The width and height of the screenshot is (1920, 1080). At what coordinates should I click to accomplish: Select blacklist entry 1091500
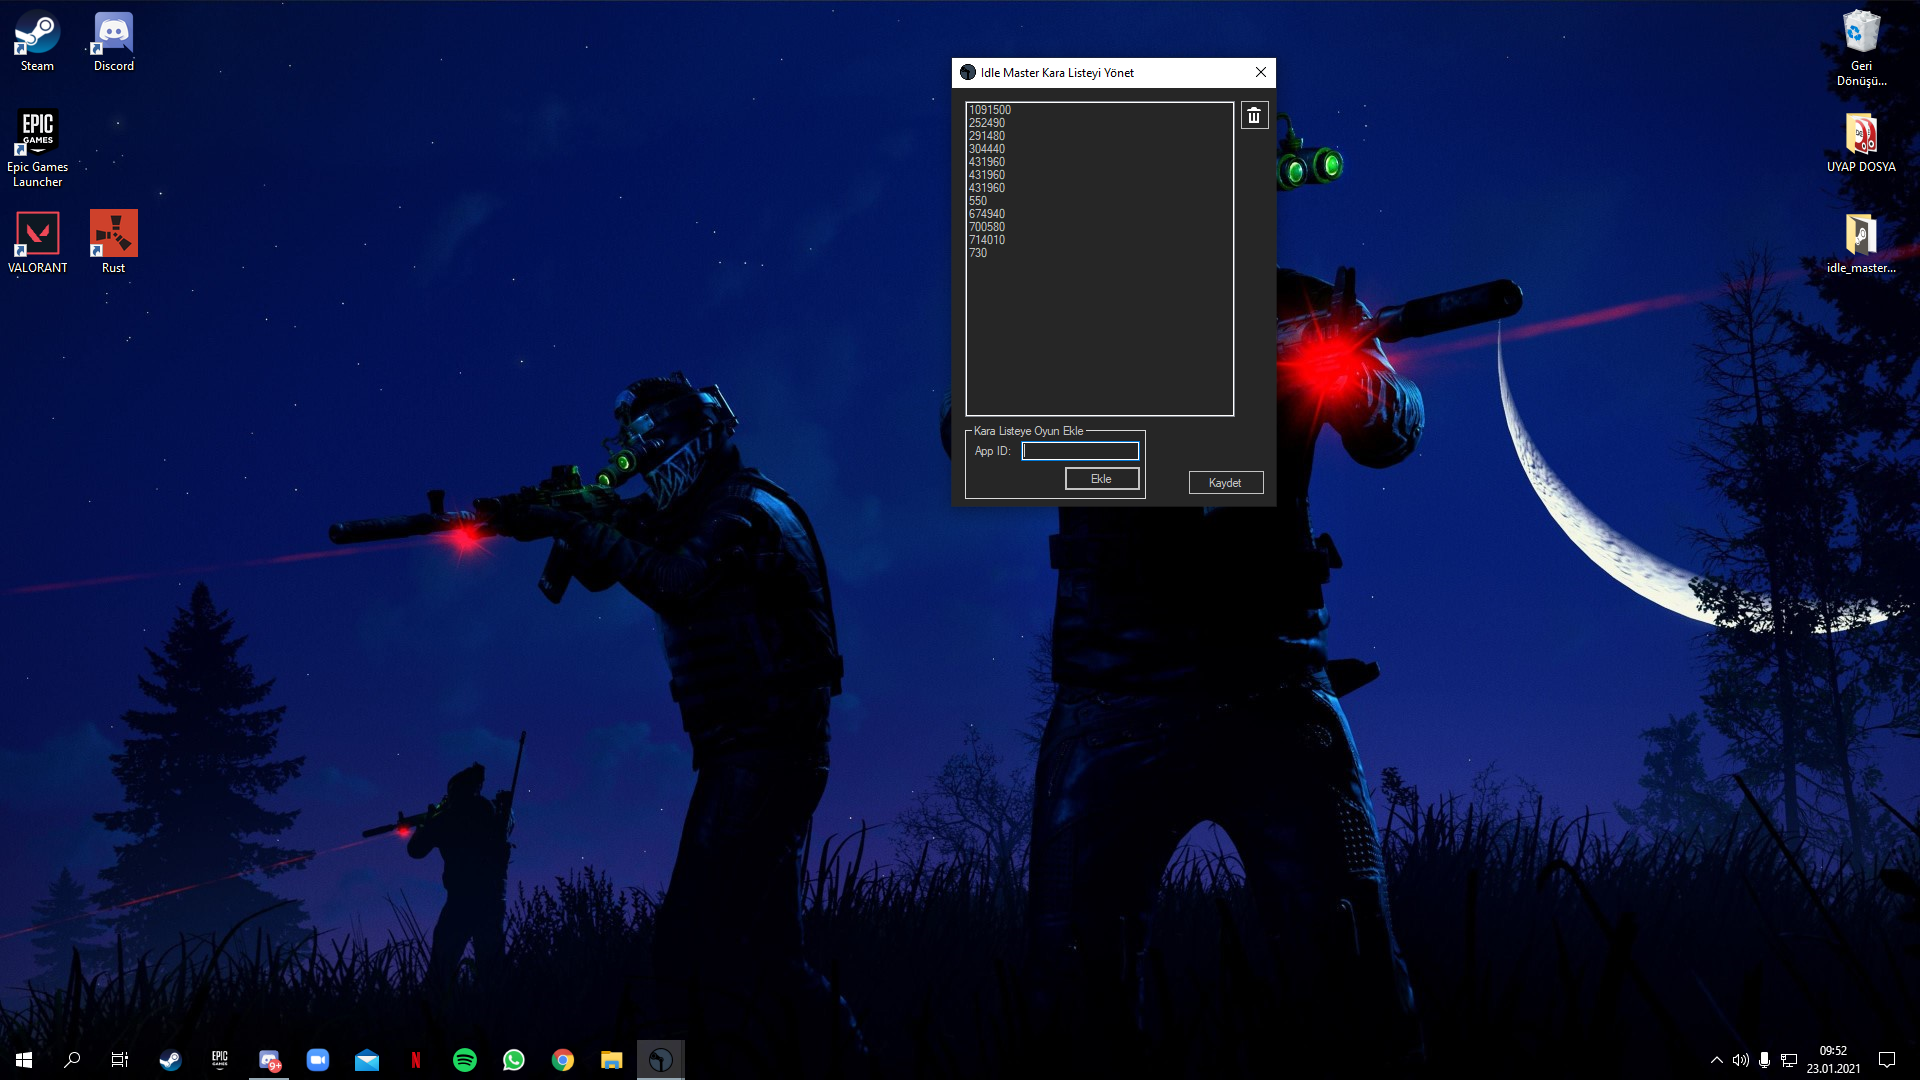(990, 110)
